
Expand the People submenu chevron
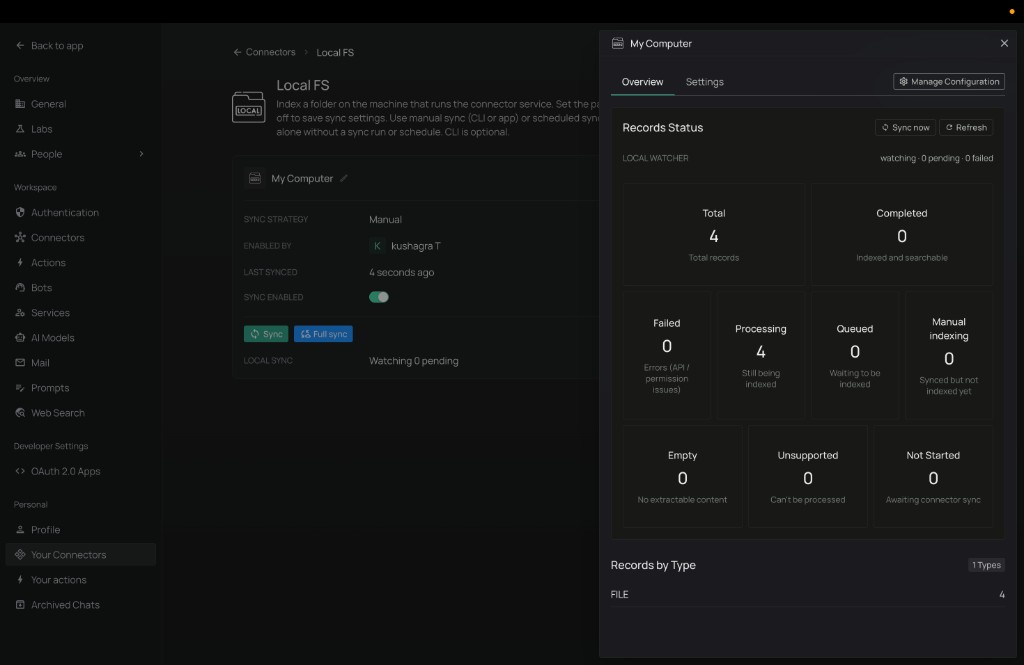click(141, 154)
